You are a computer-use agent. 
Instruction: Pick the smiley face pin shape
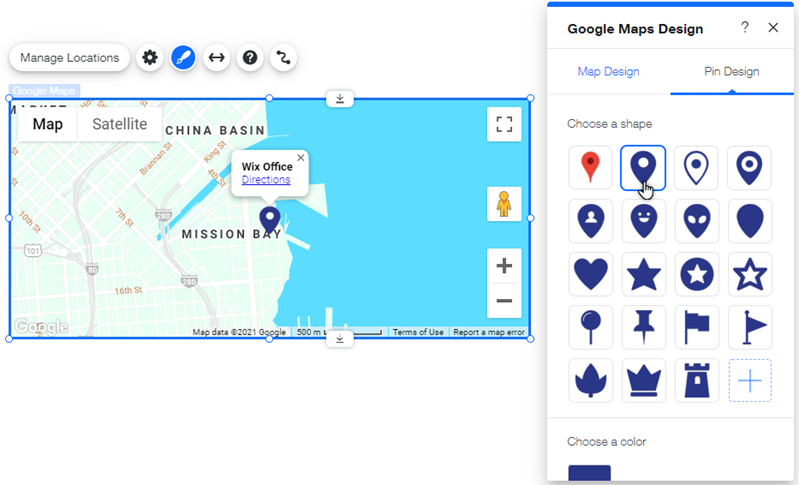(643, 221)
